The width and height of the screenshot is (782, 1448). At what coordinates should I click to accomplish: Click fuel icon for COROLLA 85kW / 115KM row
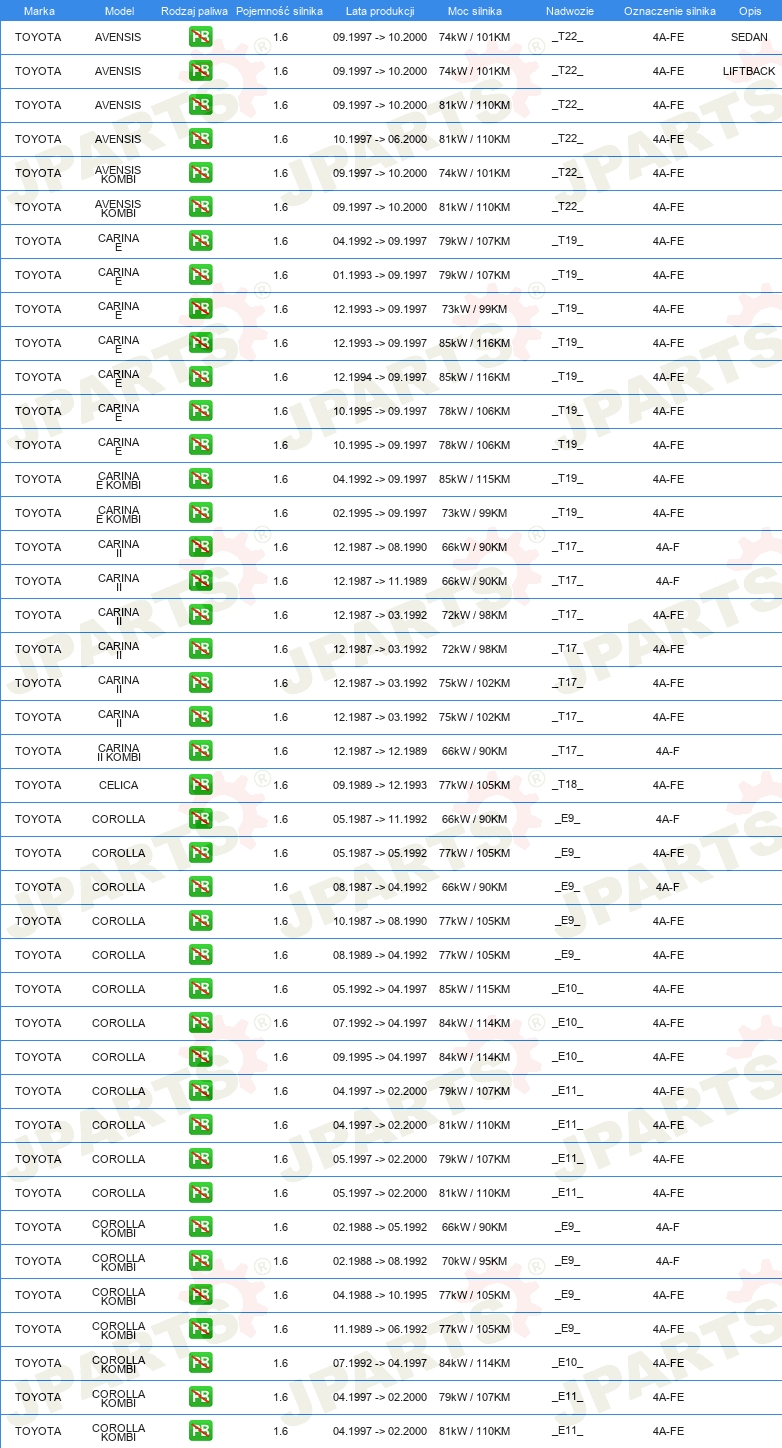coord(200,989)
